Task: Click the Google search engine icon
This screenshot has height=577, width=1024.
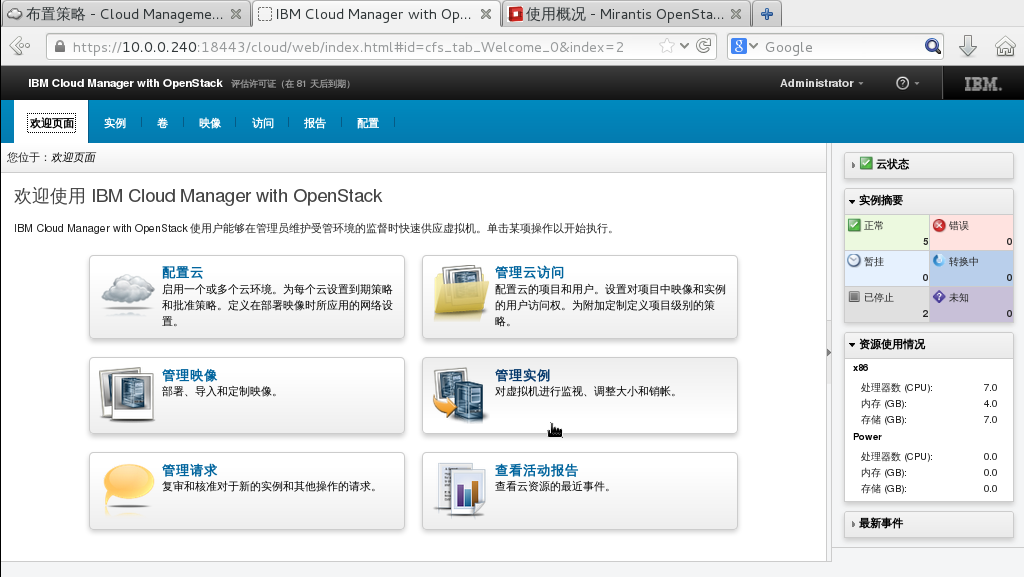Action: click(739, 46)
